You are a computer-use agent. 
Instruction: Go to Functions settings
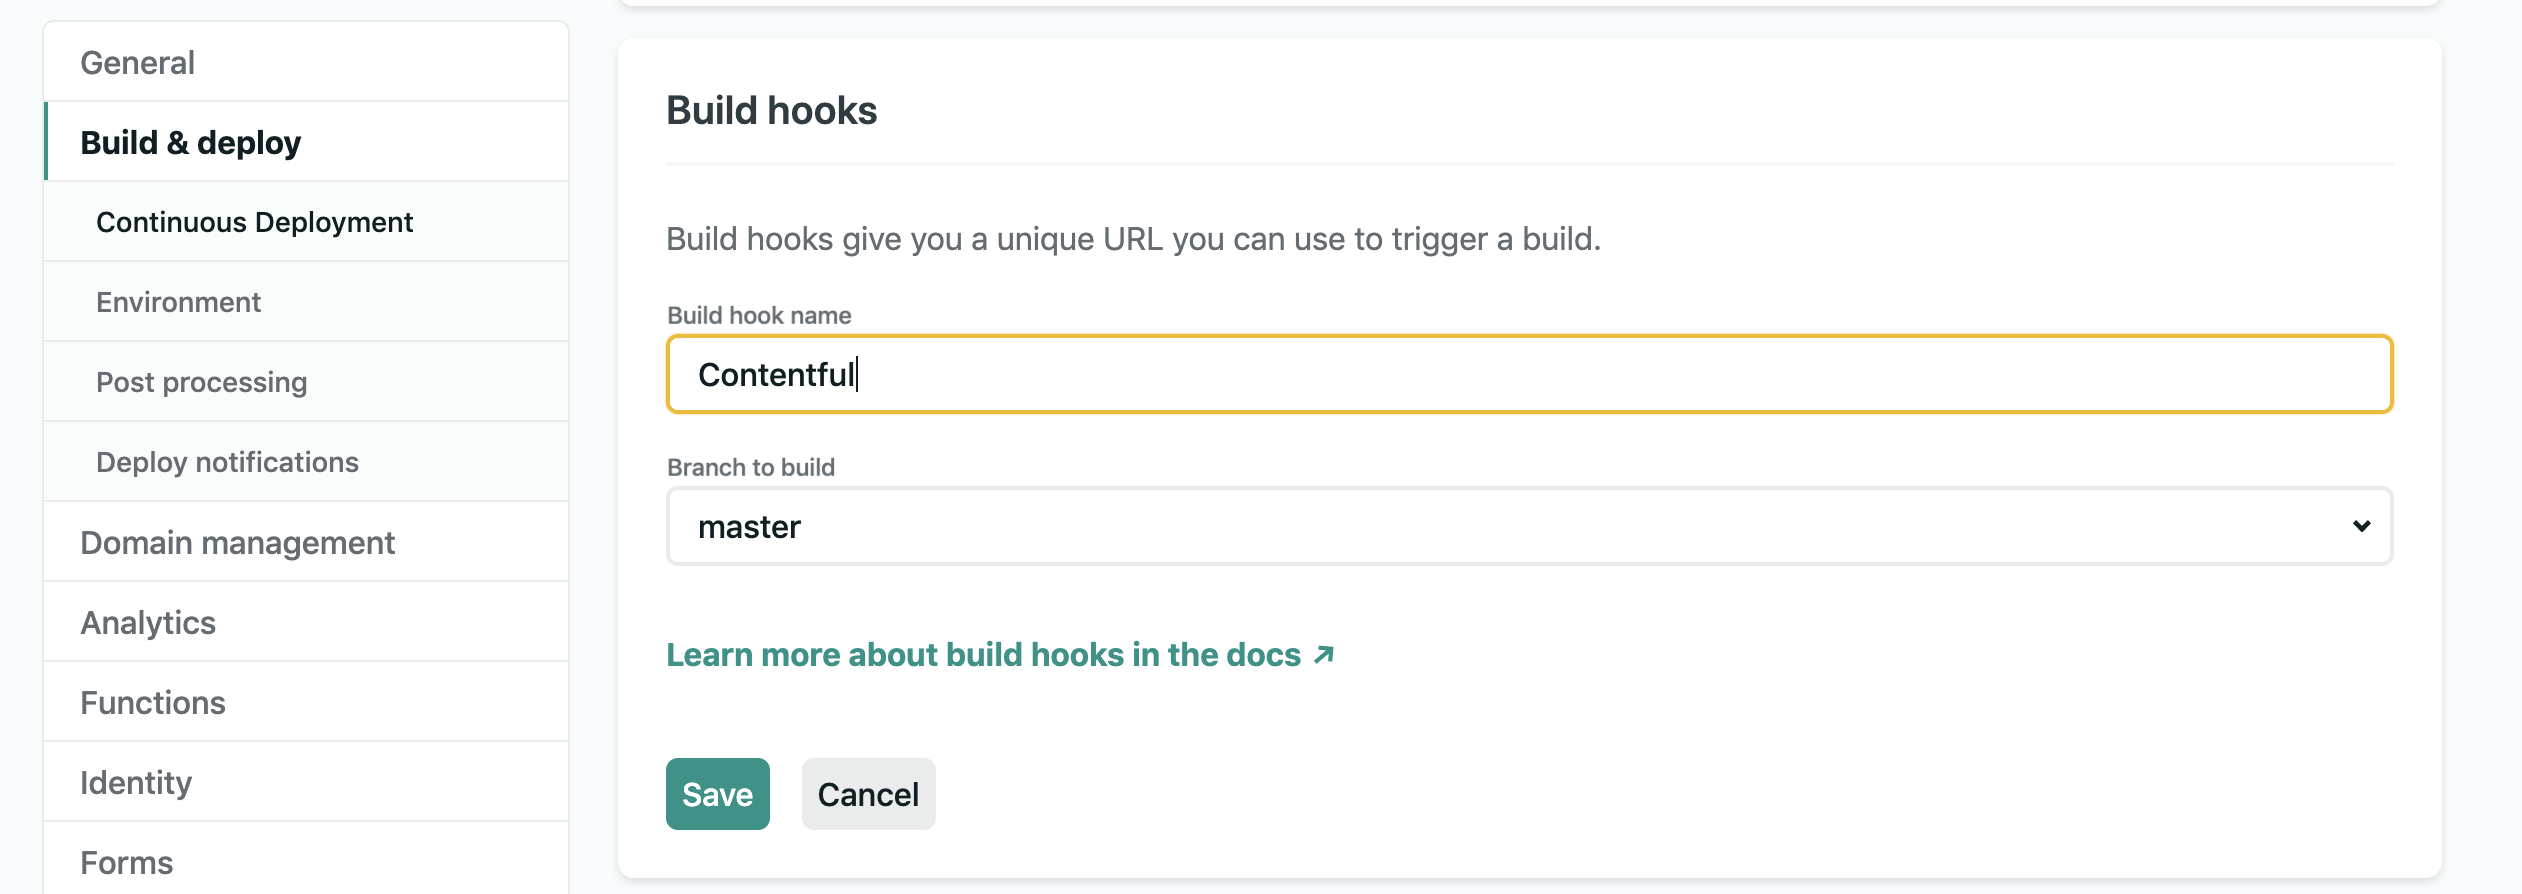tap(153, 702)
